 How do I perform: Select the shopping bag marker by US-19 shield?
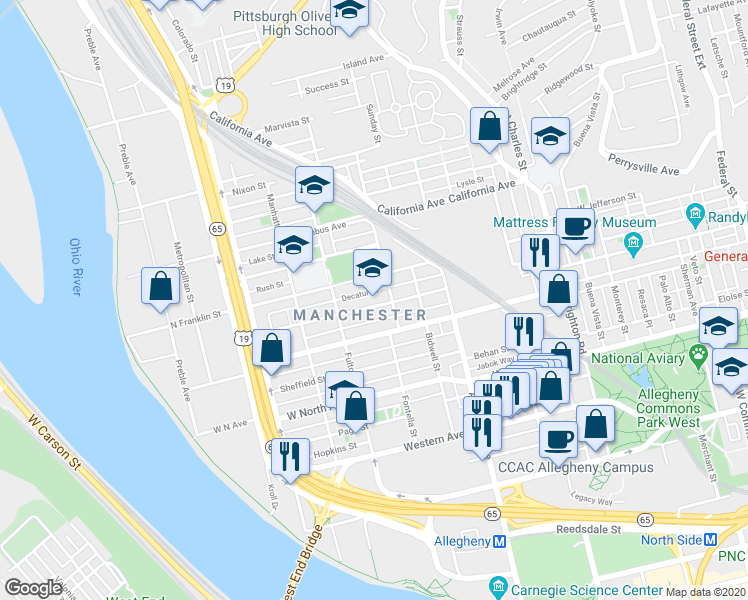pyautogui.click(x=271, y=349)
